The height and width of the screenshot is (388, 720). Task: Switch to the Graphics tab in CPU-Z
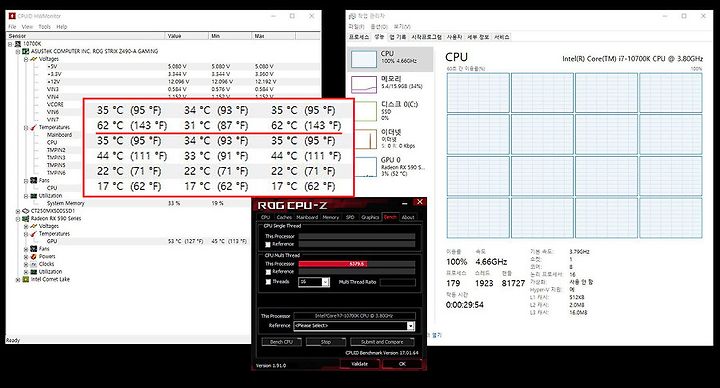click(370, 217)
